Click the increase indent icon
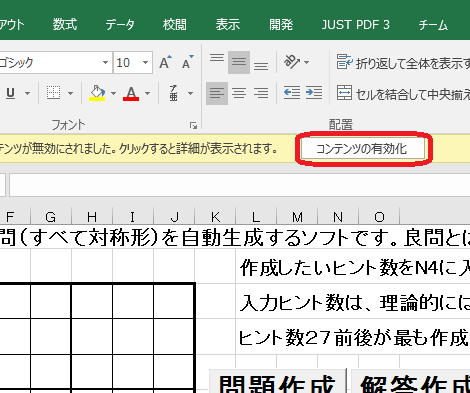The width and height of the screenshot is (470, 393). pos(314,93)
